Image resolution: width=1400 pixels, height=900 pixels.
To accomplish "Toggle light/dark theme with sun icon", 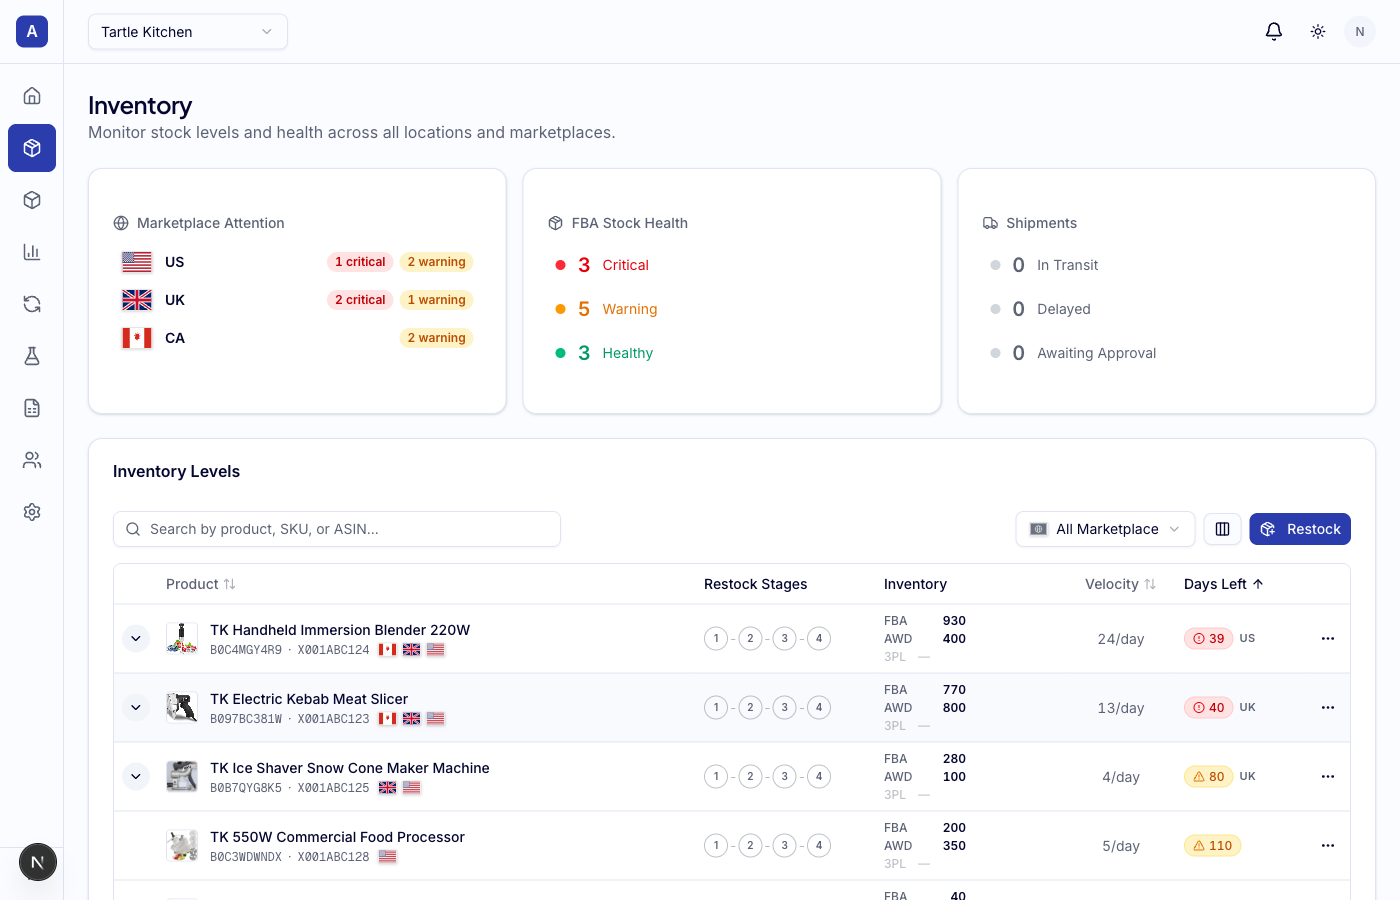I will 1317,31.
